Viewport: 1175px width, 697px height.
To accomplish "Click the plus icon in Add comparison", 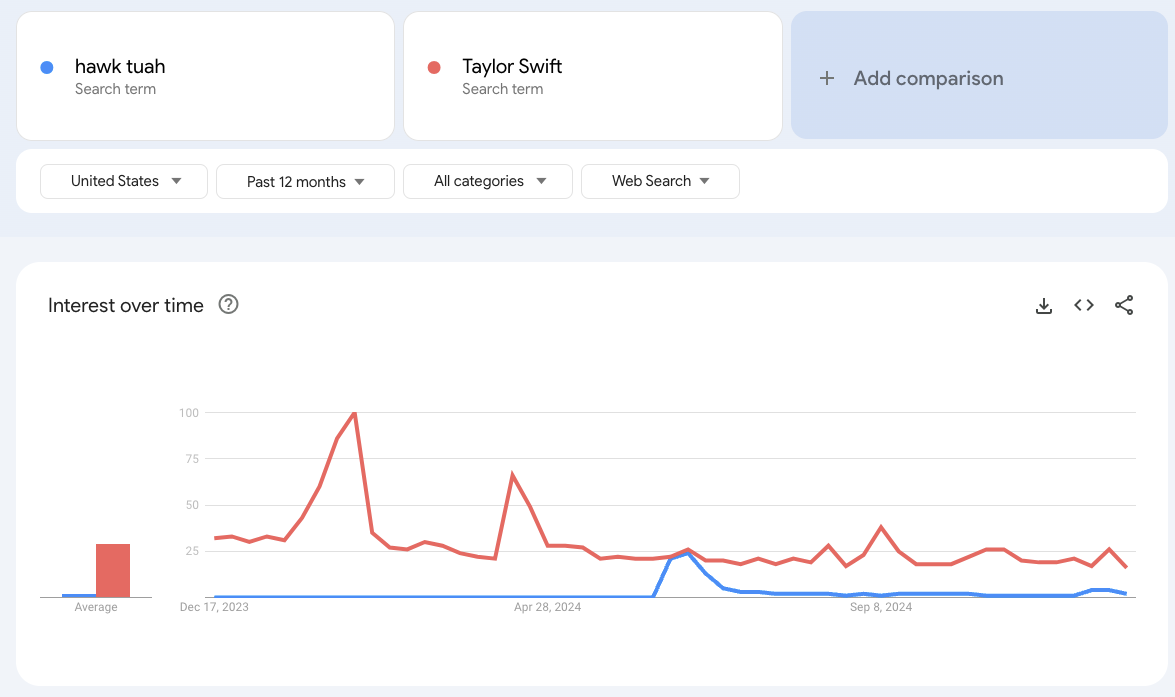I will 827,78.
